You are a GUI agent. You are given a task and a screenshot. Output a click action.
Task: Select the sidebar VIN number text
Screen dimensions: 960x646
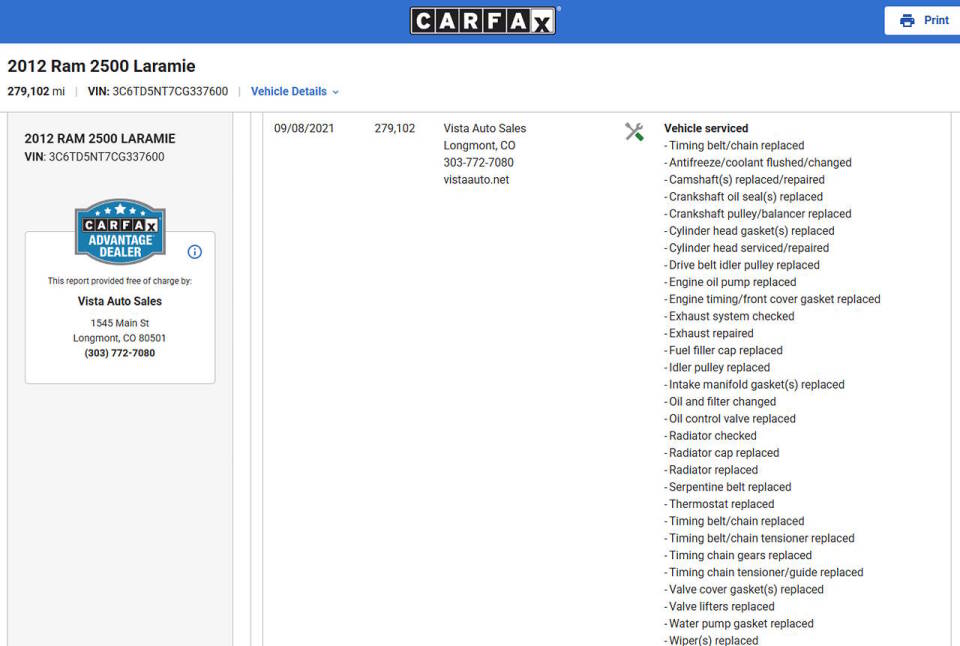pyautogui.click(x=107, y=157)
